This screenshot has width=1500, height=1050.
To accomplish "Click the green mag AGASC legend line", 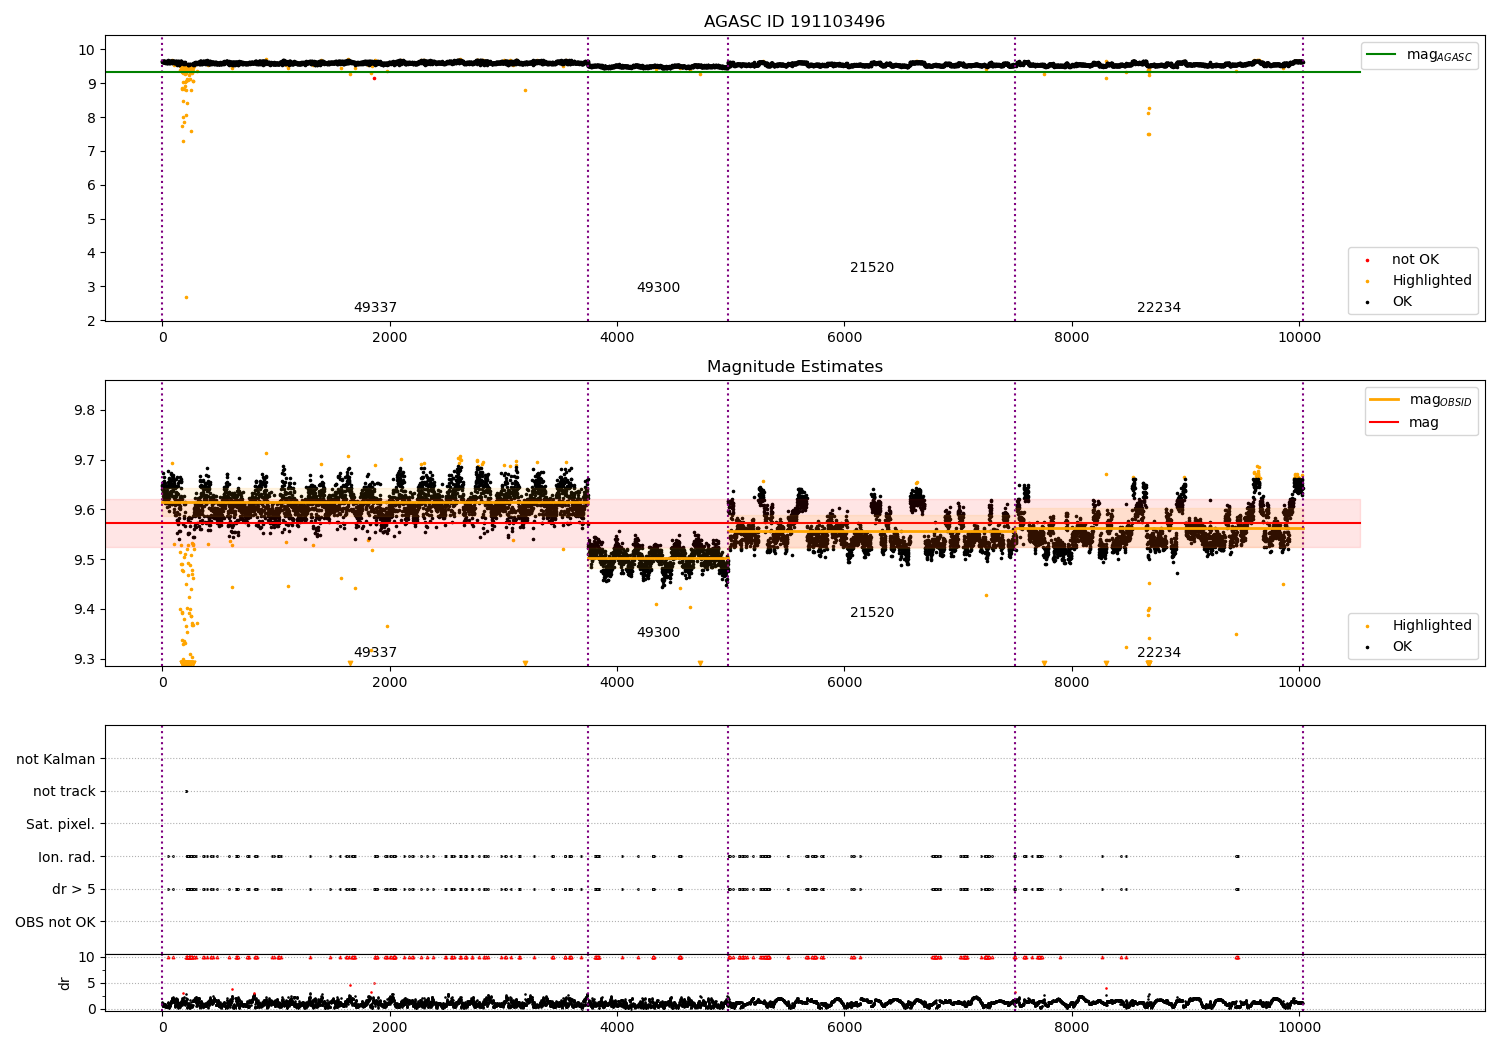I will point(1382,55).
